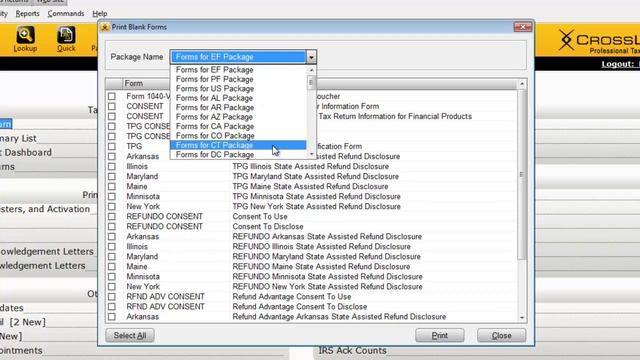Click REFUNDO Maryland State Assisted Refund Disclosure

pyautogui.click(x=327, y=256)
